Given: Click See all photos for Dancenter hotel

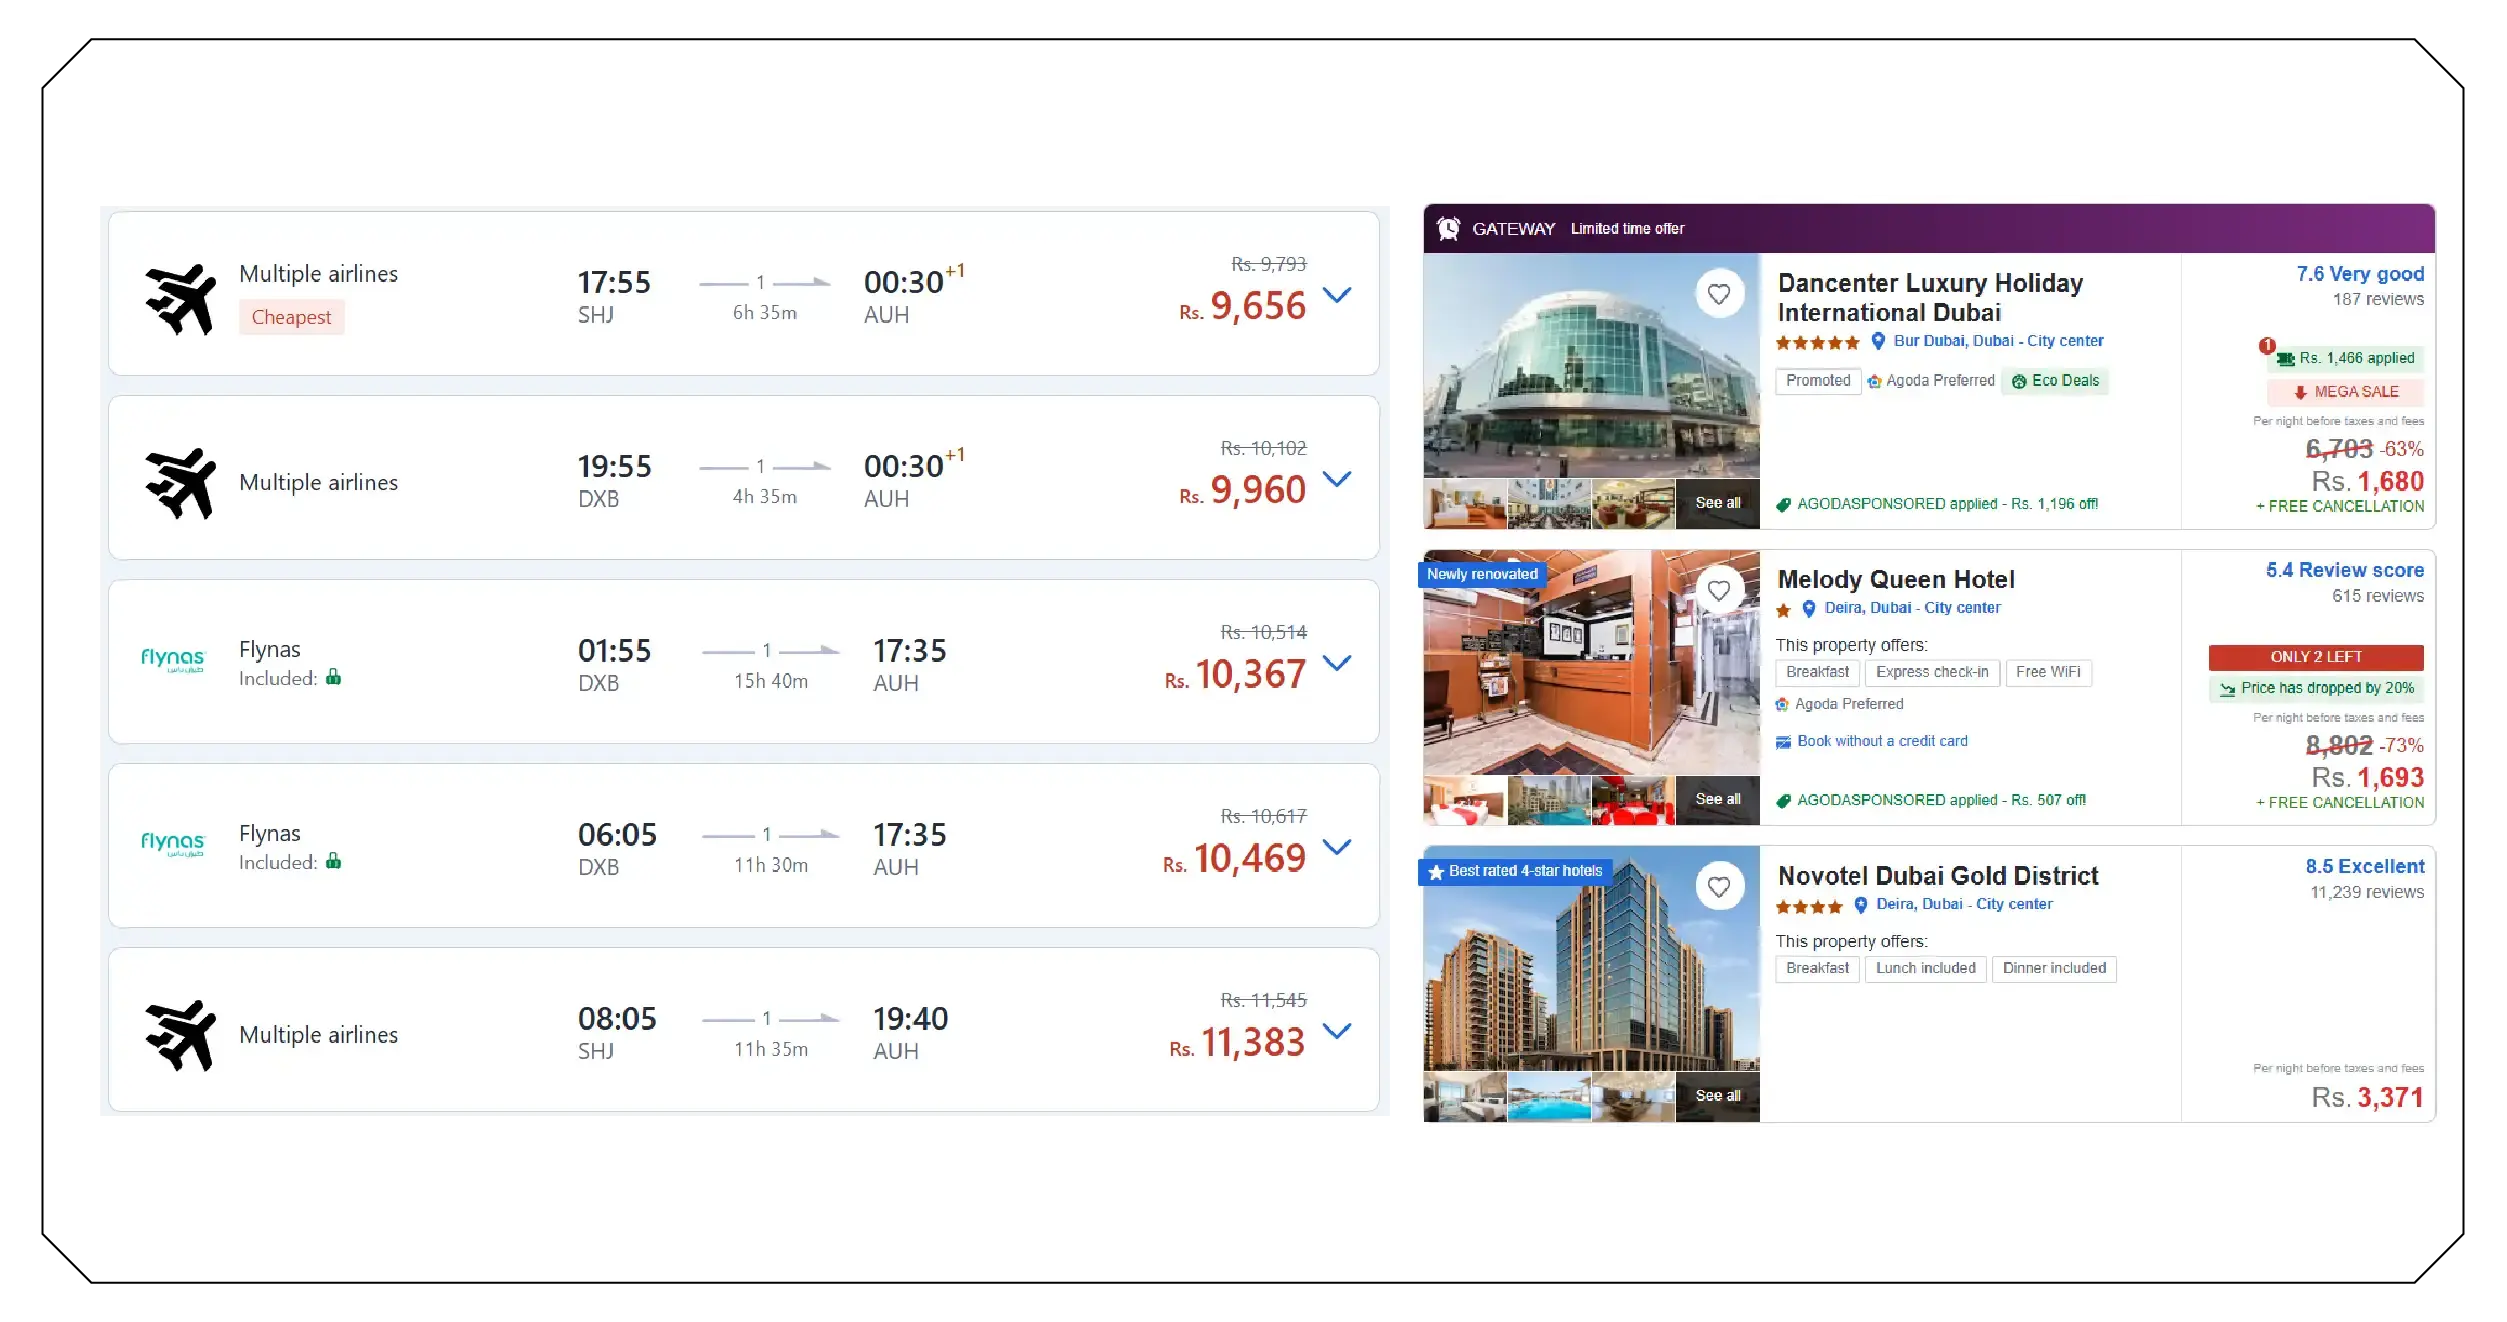Looking at the screenshot, I should click(x=1718, y=503).
